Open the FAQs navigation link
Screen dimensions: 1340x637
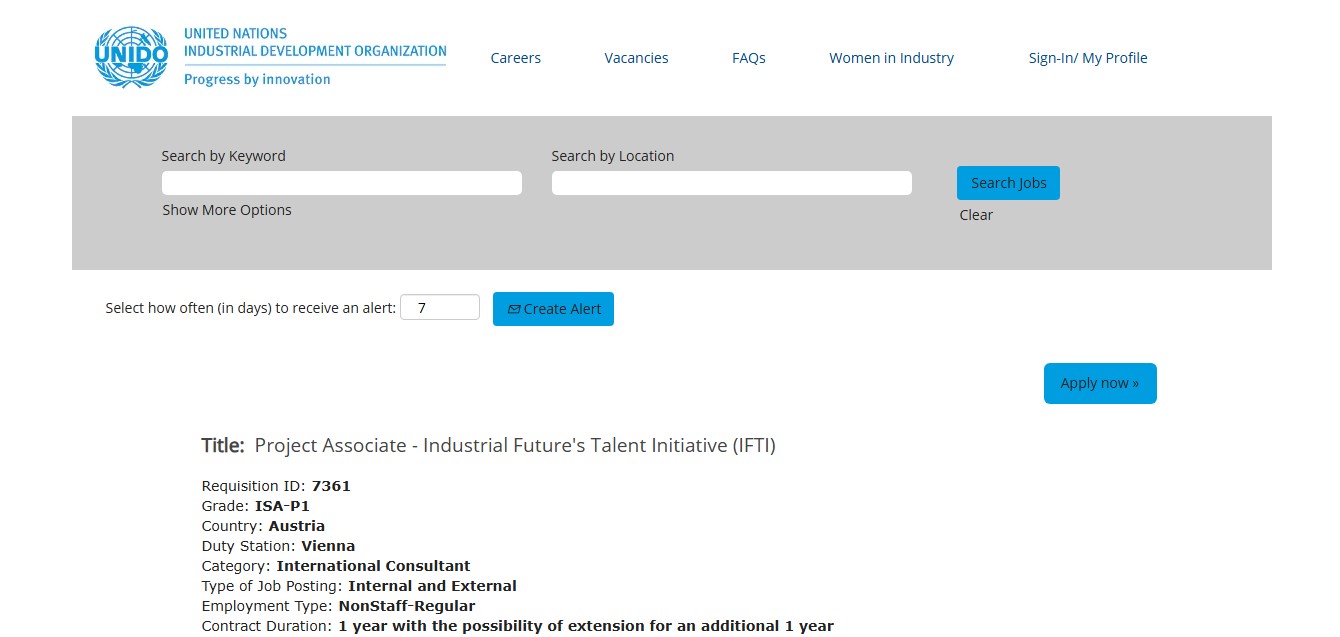[x=748, y=58]
